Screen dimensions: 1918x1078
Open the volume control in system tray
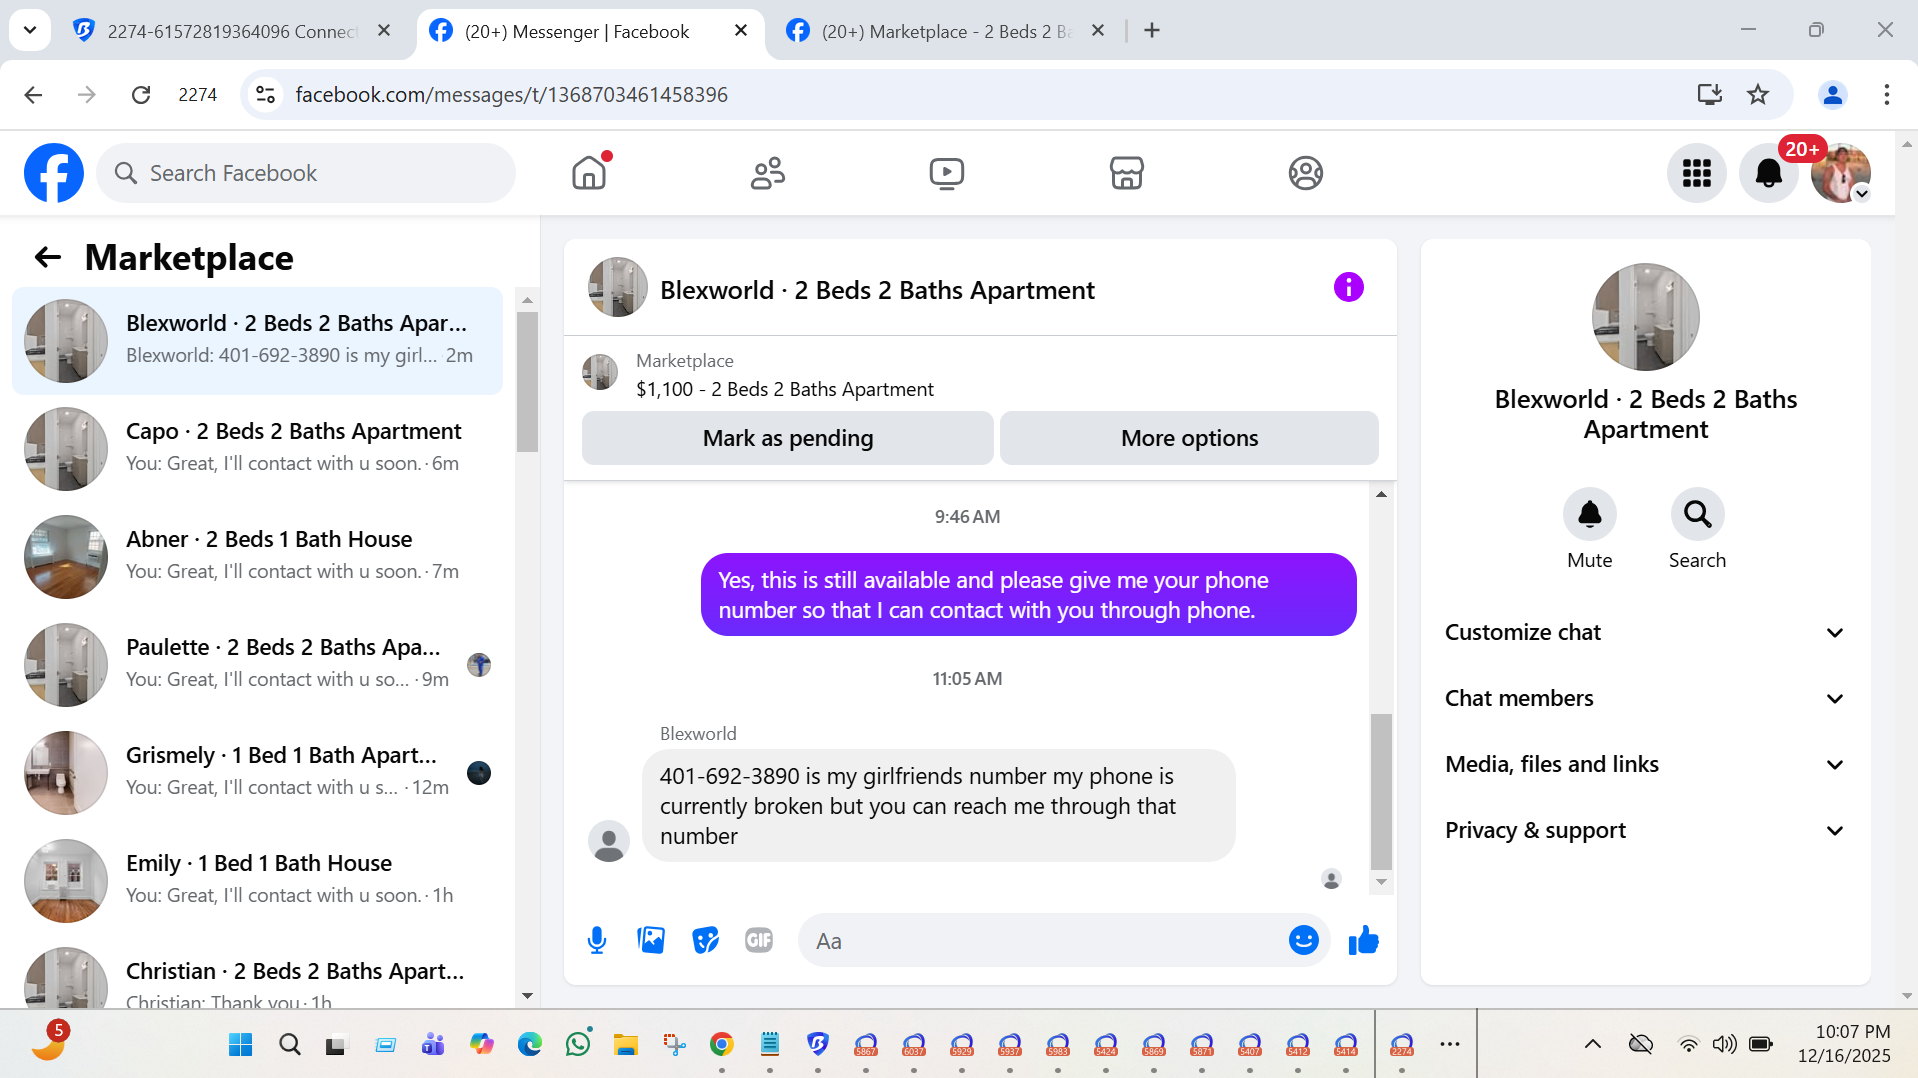[x=1724, y=1044]
